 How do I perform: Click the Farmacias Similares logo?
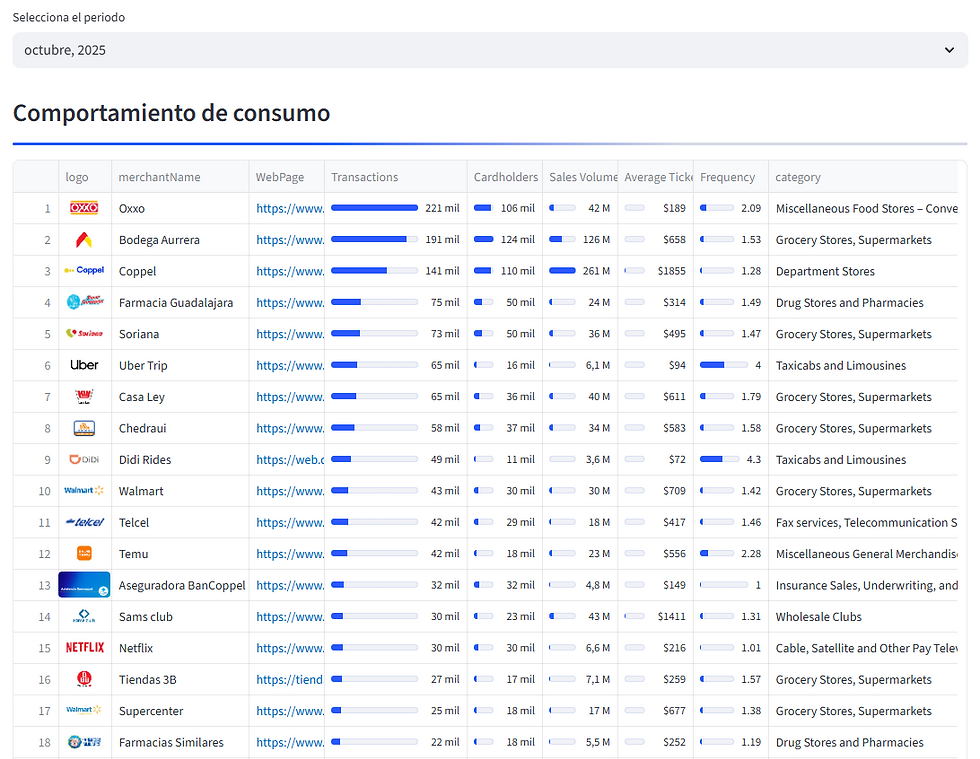(84, 742)
